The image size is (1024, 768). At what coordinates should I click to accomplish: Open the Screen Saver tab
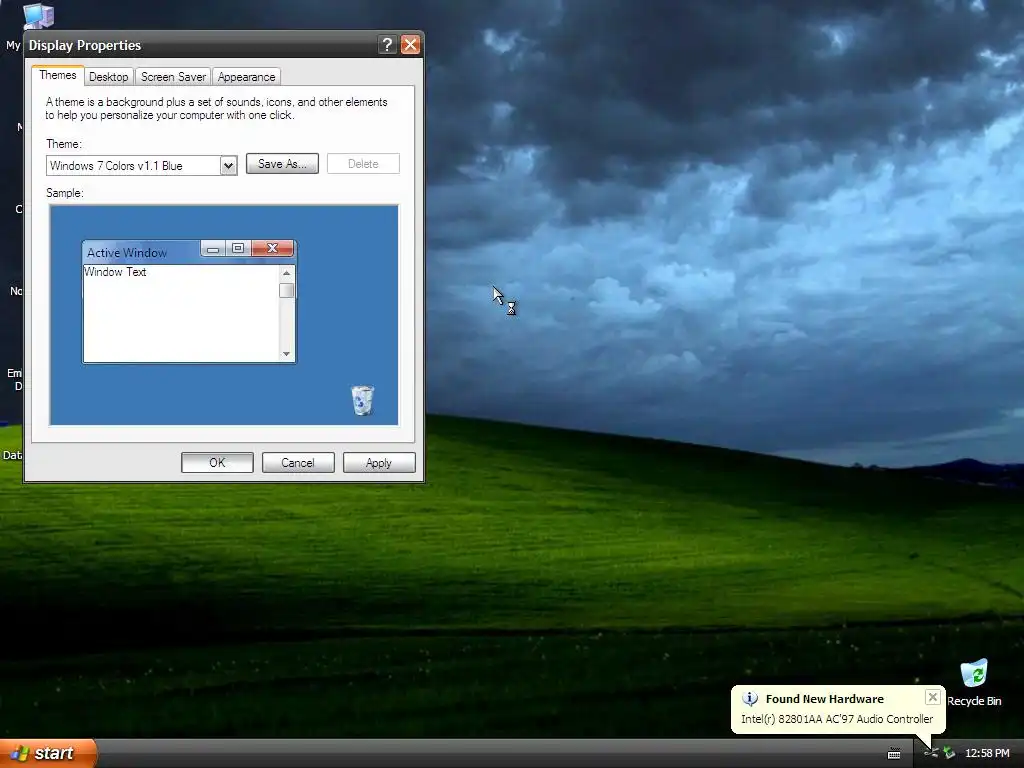pos(173,76)
